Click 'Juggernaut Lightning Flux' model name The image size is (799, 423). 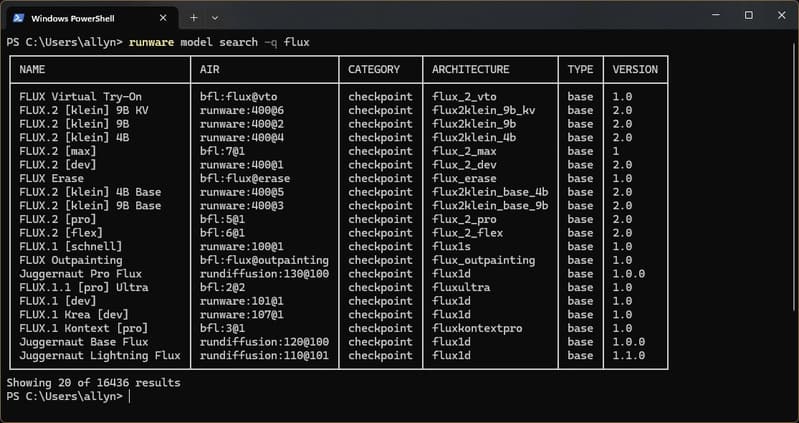coord(100,356)
